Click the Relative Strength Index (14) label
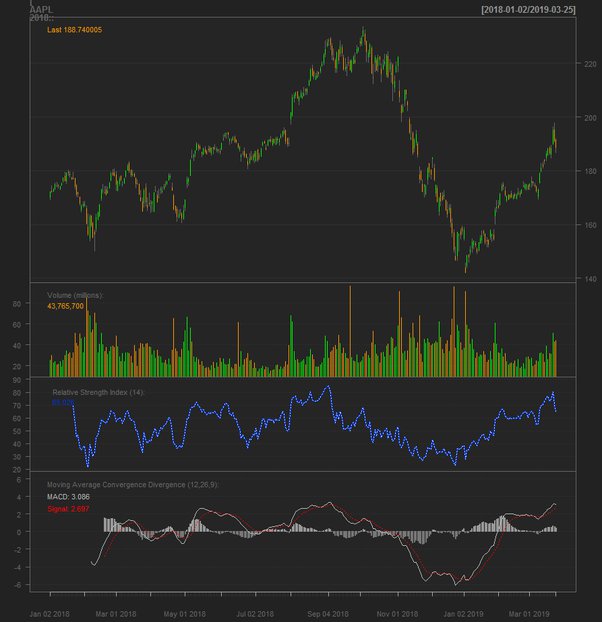Screen dimensions: 602x622 point(98,392)
